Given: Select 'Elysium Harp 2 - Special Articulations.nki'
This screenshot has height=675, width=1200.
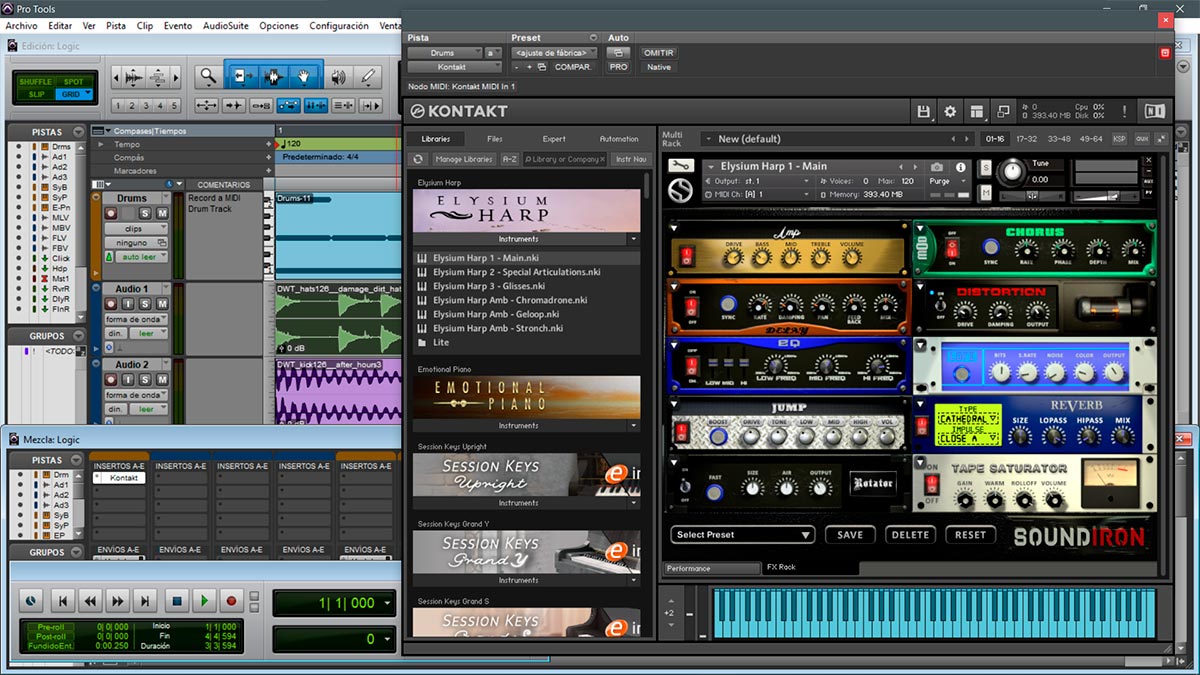Looking at the screenshot, I should pos(517,272).
